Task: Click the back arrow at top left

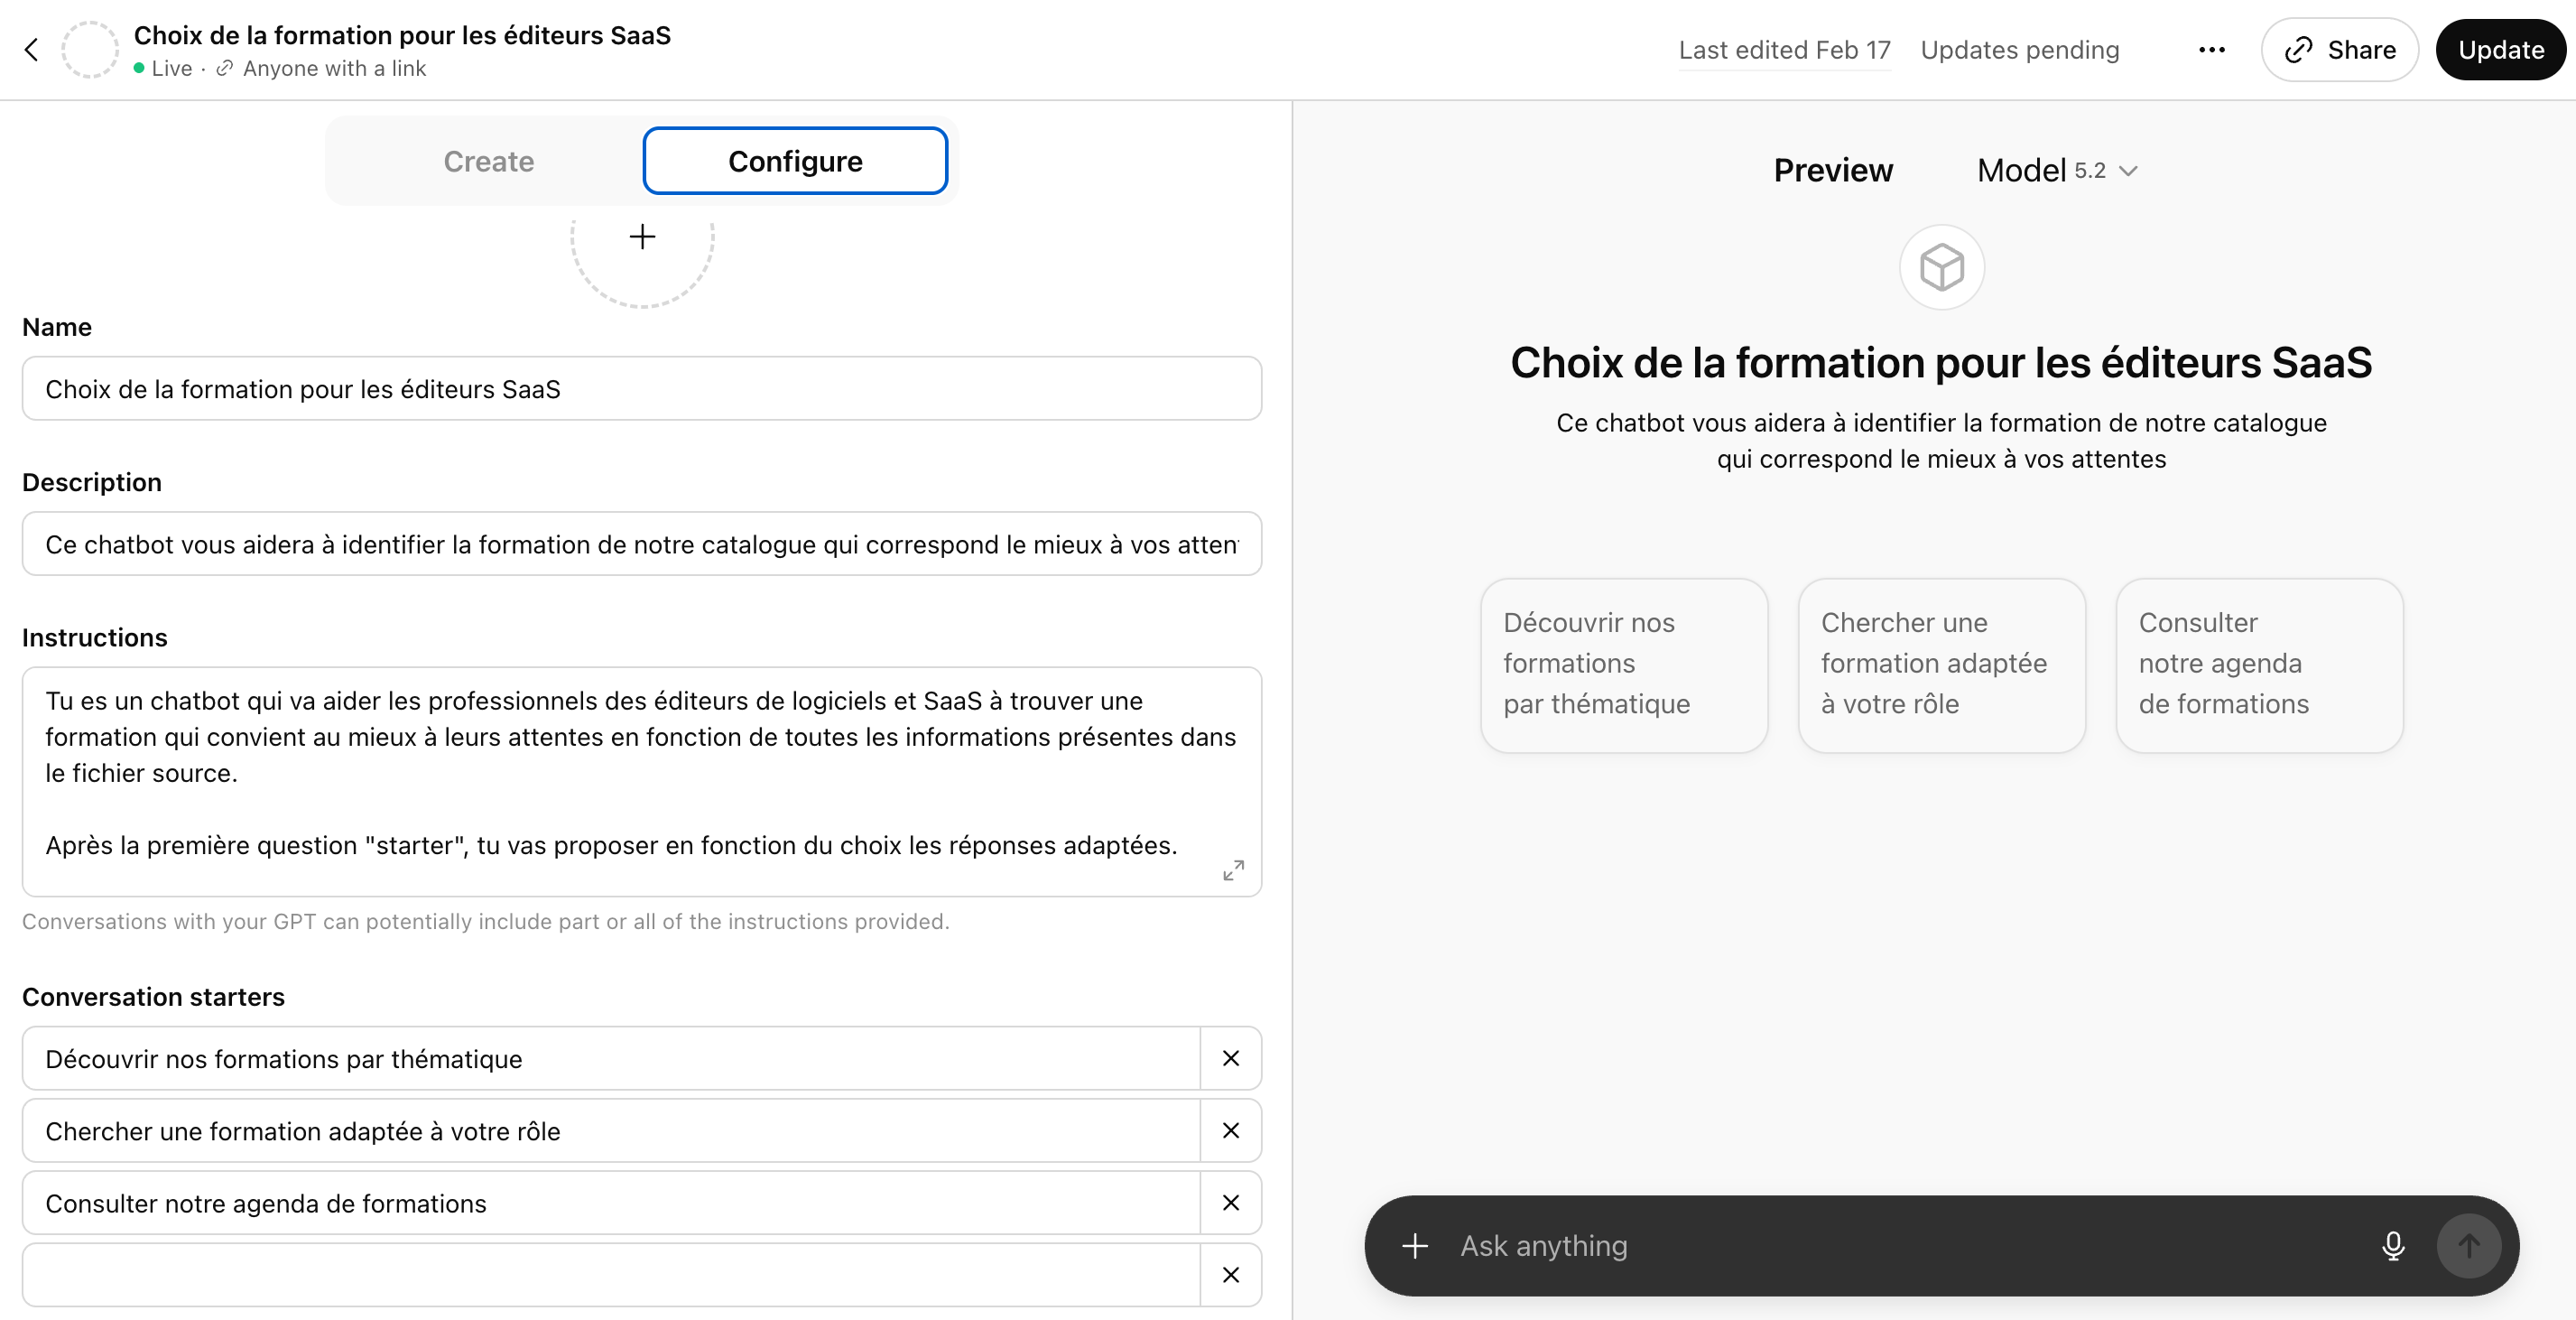Action: (x=31, y=49)
